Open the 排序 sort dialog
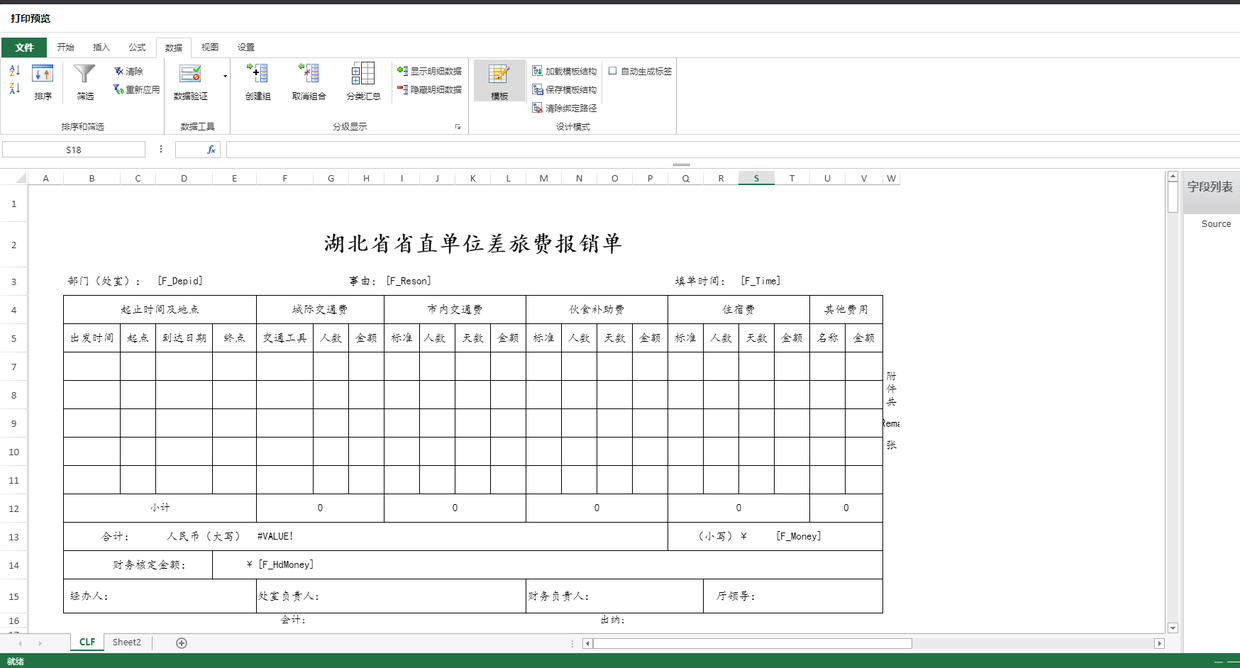Screen dimensions: 1240x668 [43, 83]
